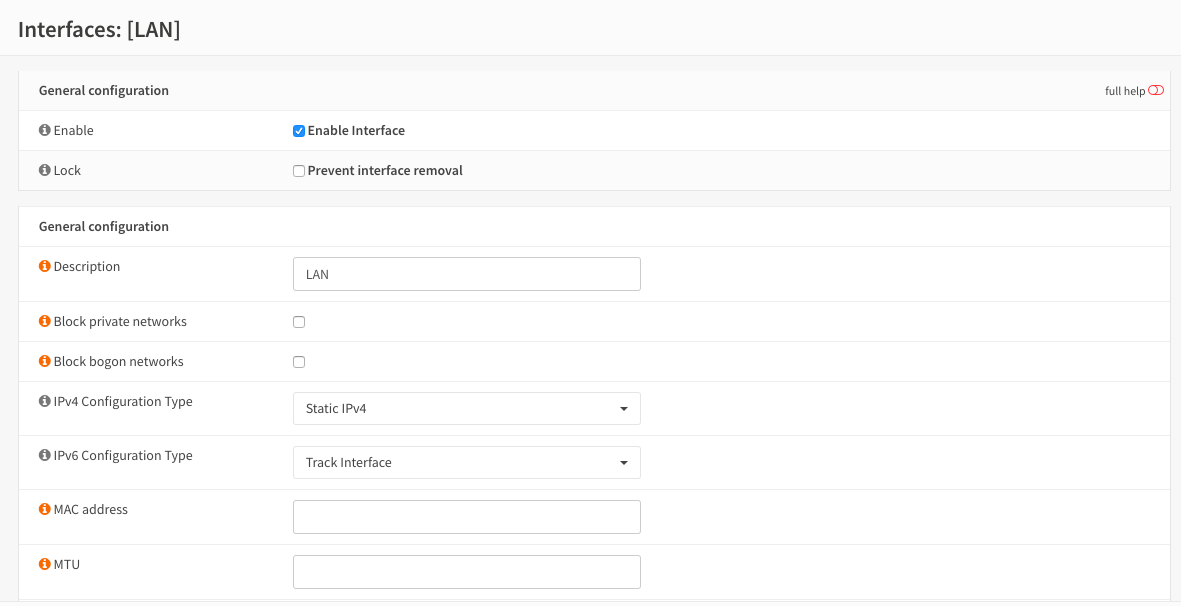Click info icon for Block bogon networks
Viewport: 1181px width, 606px height.
(x=44, y=362)
